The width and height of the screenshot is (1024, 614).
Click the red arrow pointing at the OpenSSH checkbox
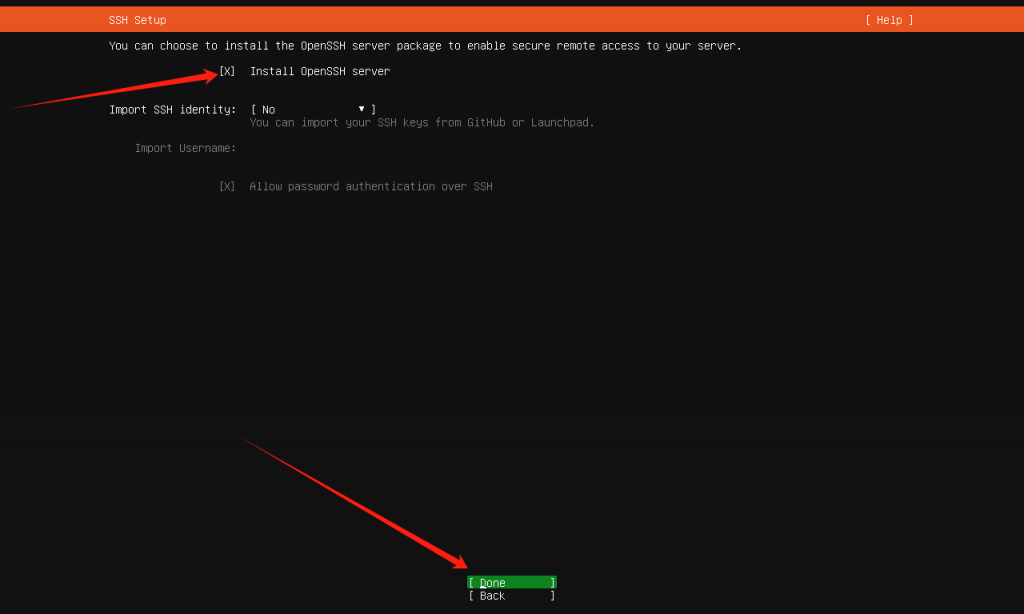pyautogui.click(x=110, y=89)
